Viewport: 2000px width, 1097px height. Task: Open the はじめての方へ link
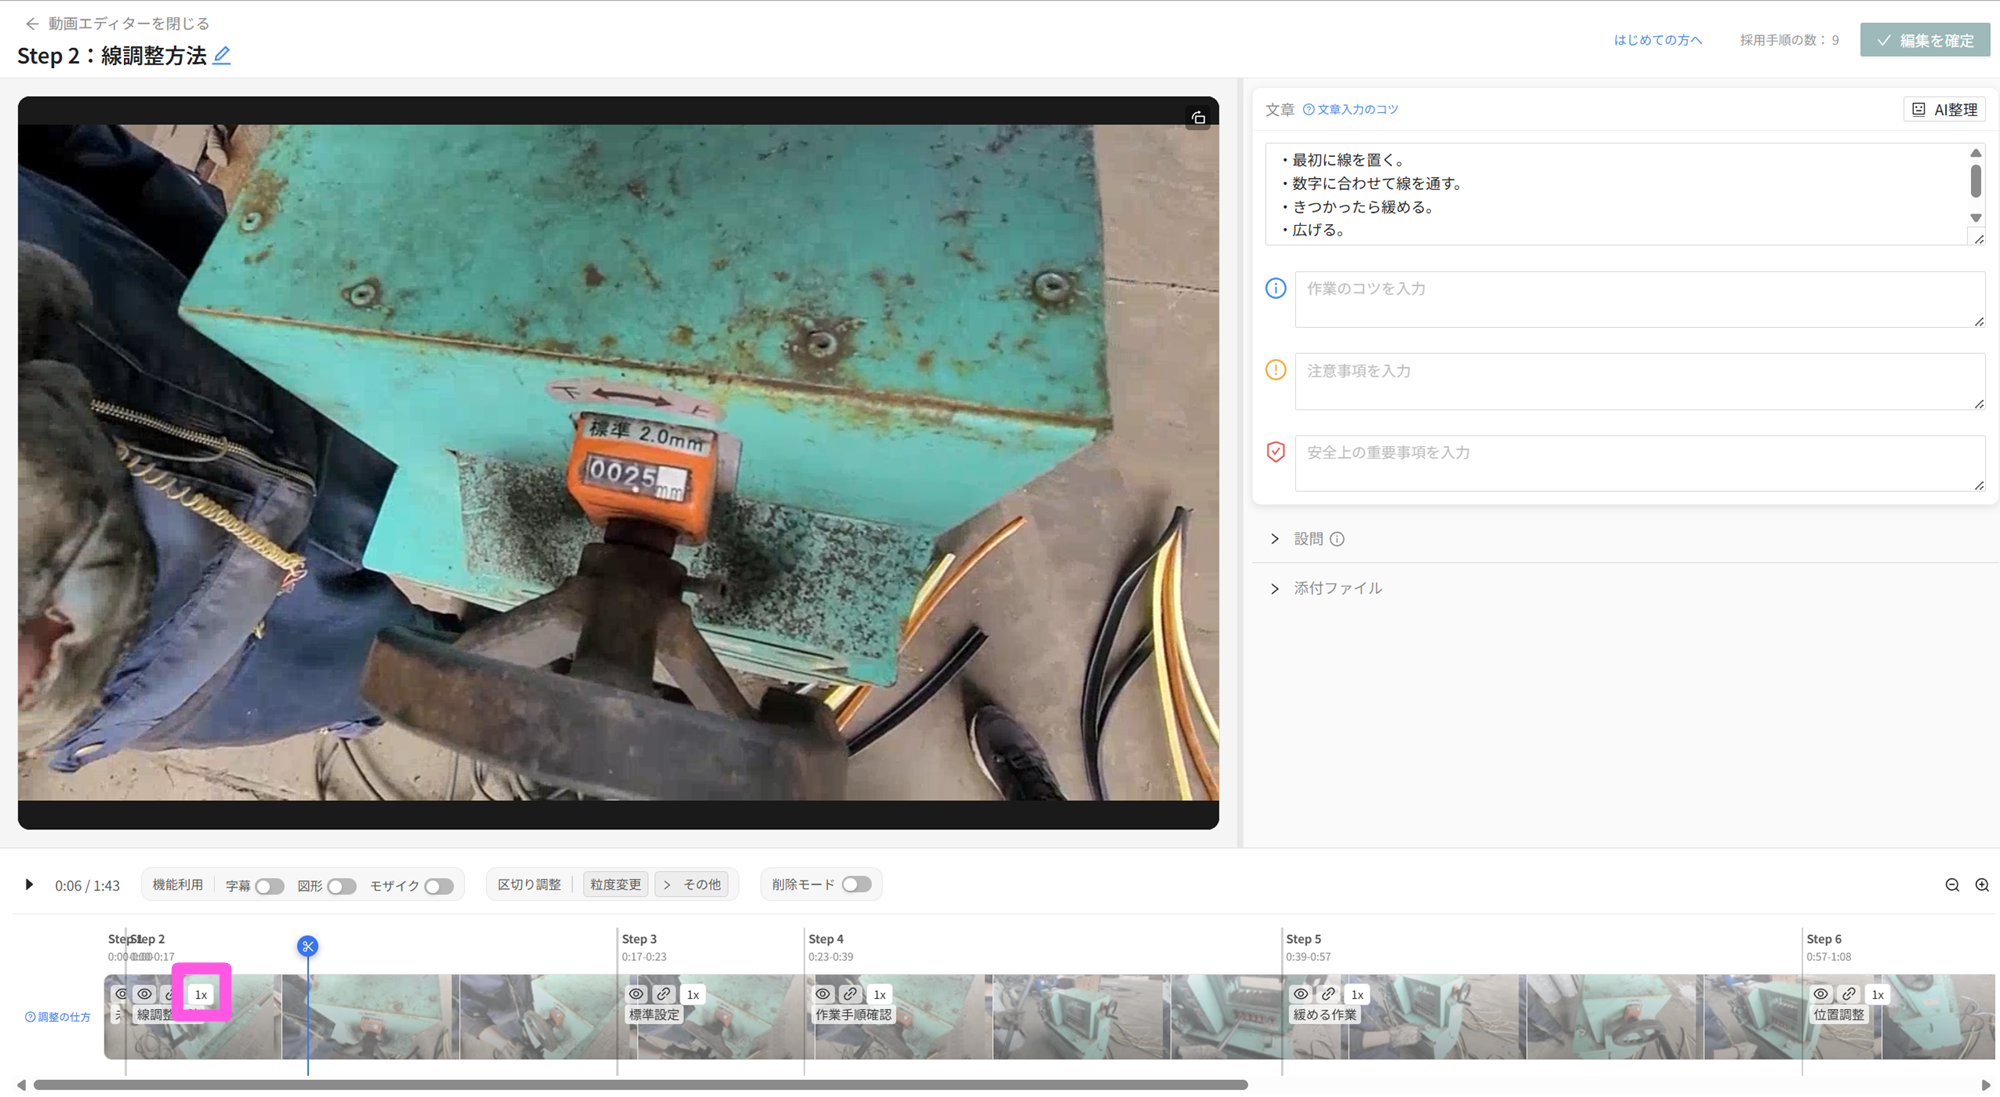tap(1657, 40)
